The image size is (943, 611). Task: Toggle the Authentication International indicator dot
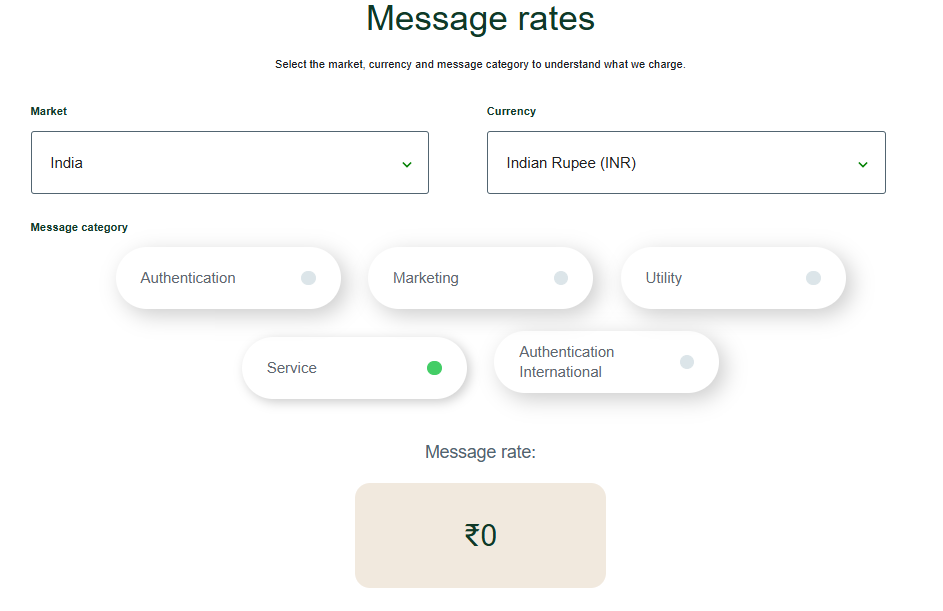(x=687, y=362)
